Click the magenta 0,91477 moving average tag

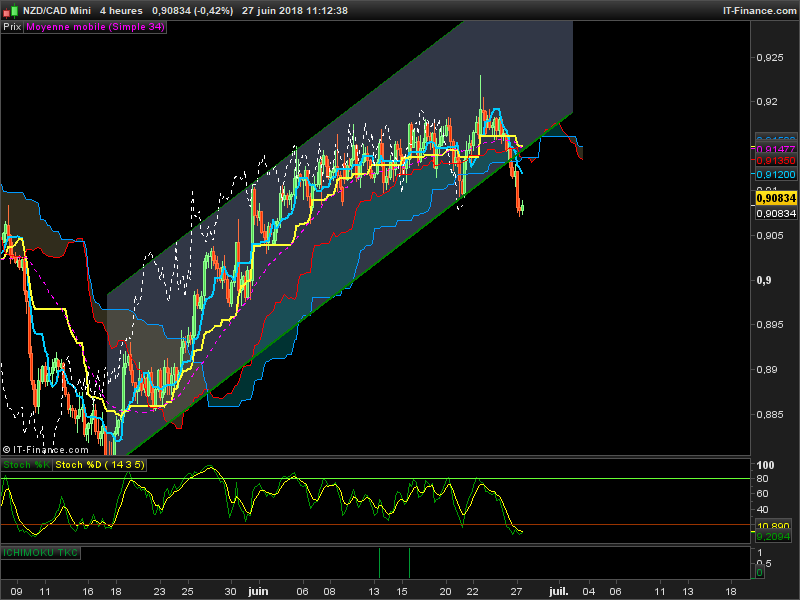click(x=776, y=149)
